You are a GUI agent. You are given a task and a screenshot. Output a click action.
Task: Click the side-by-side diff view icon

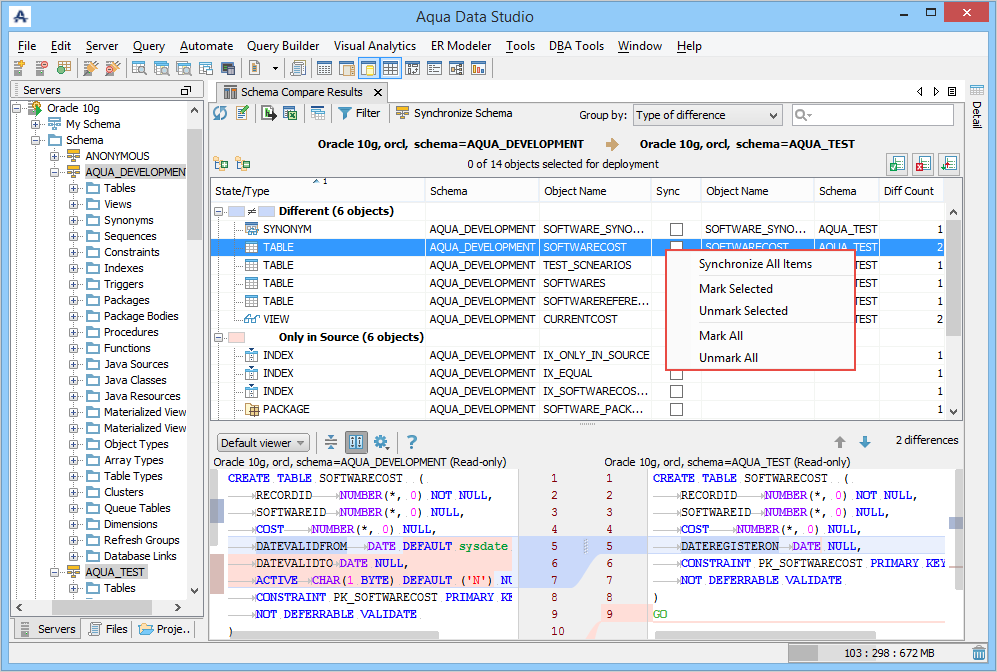[356, 442]
